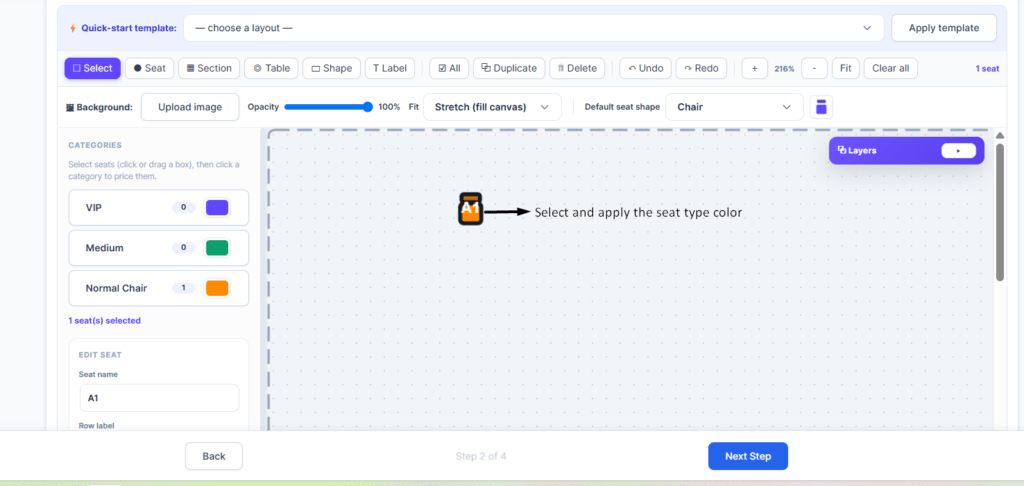
Task: Fit the canvas to view
Action: pyautogui.click(x=846, y=68)
